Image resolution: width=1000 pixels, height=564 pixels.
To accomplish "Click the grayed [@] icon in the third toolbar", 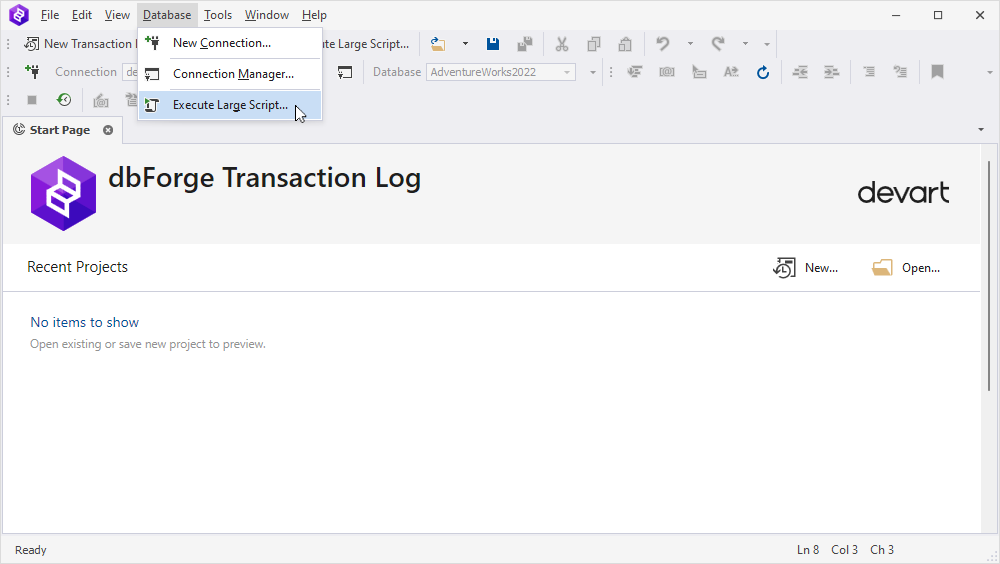I will [x=101, y=100].
